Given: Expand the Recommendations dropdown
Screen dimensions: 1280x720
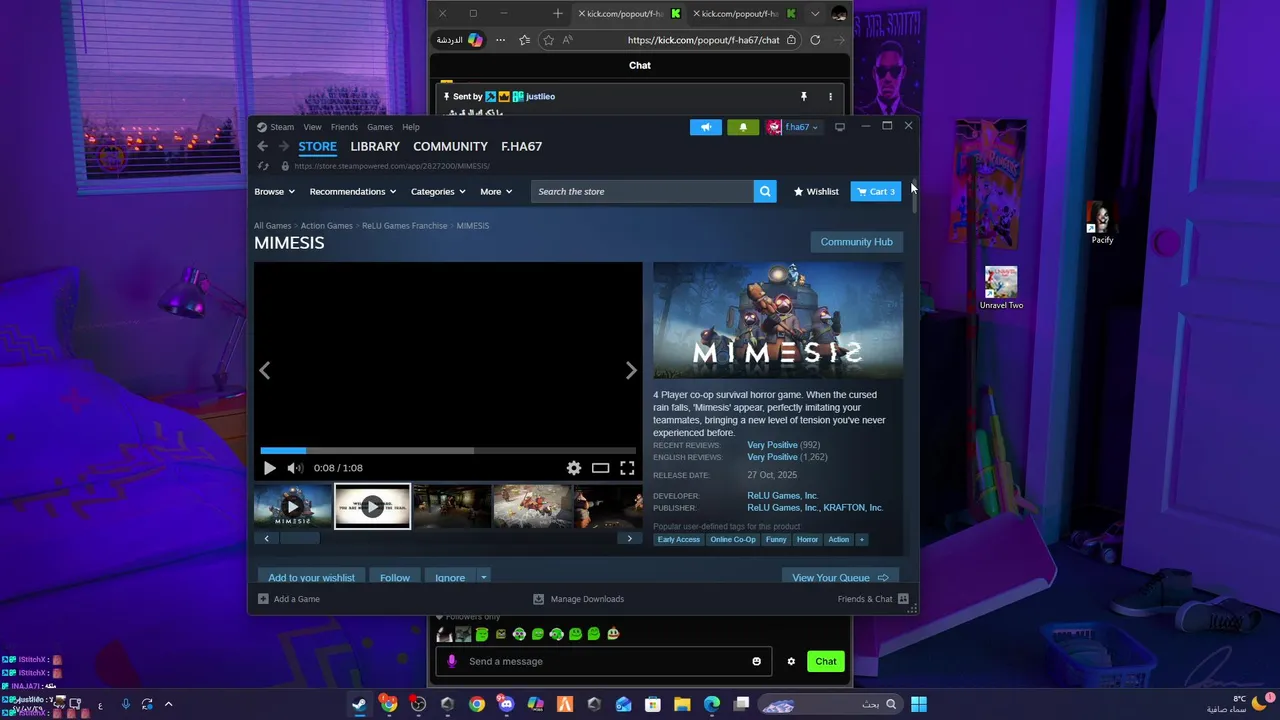Looking at the screenshot, I should click(x=352, y=191).
